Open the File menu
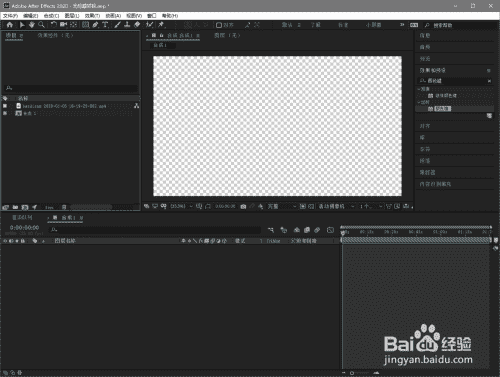Image resolution: width=500 pixels, height=377 pixels. click(x=10, y=16)
